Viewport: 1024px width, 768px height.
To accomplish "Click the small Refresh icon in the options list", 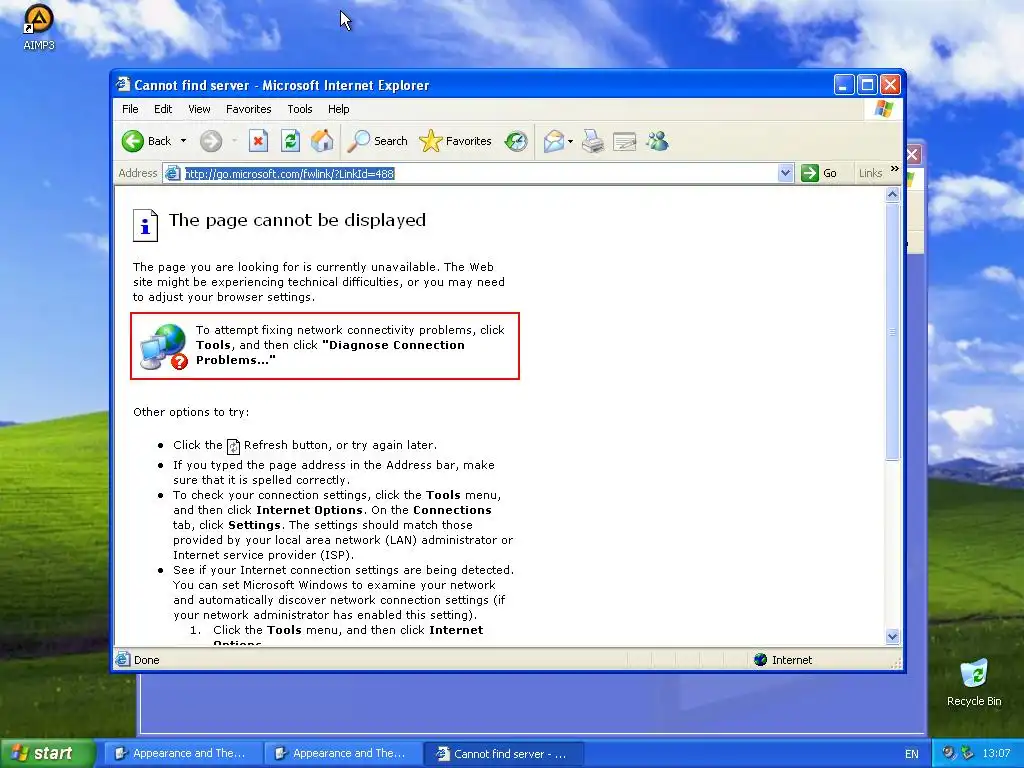I will 233,446.
